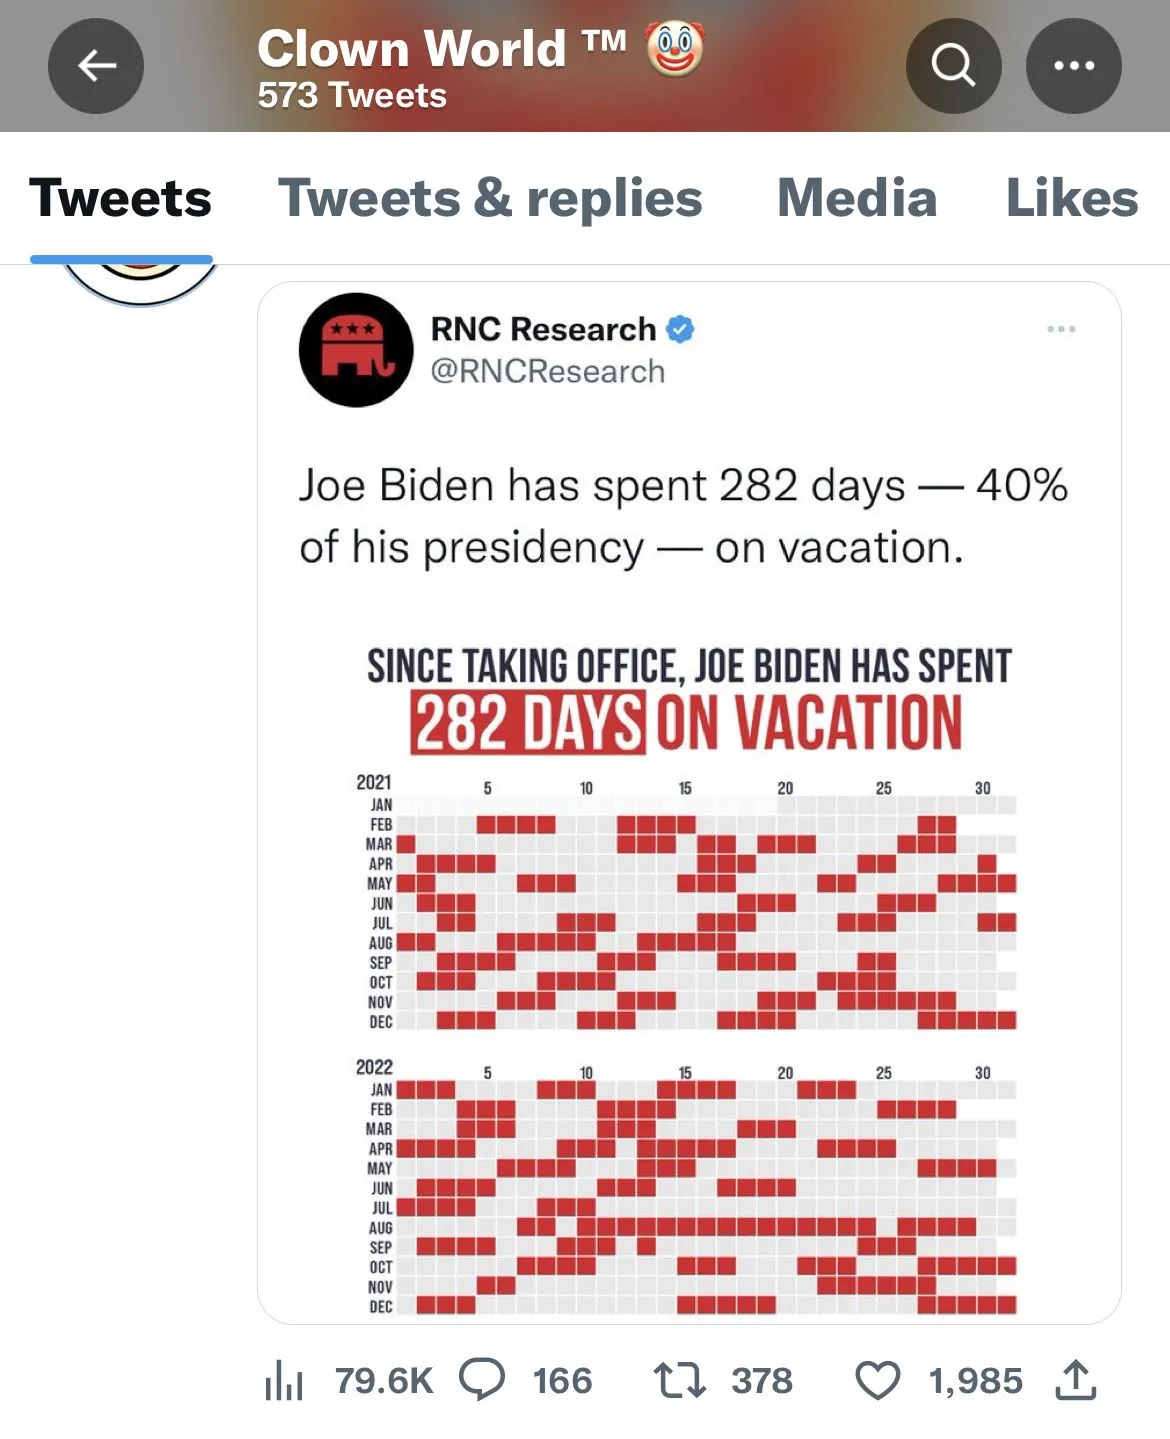The image size is (1170, 1439).
Task: Click the partially hidden profile avatar
Action: pyautogui.click(x=140, y=281)
